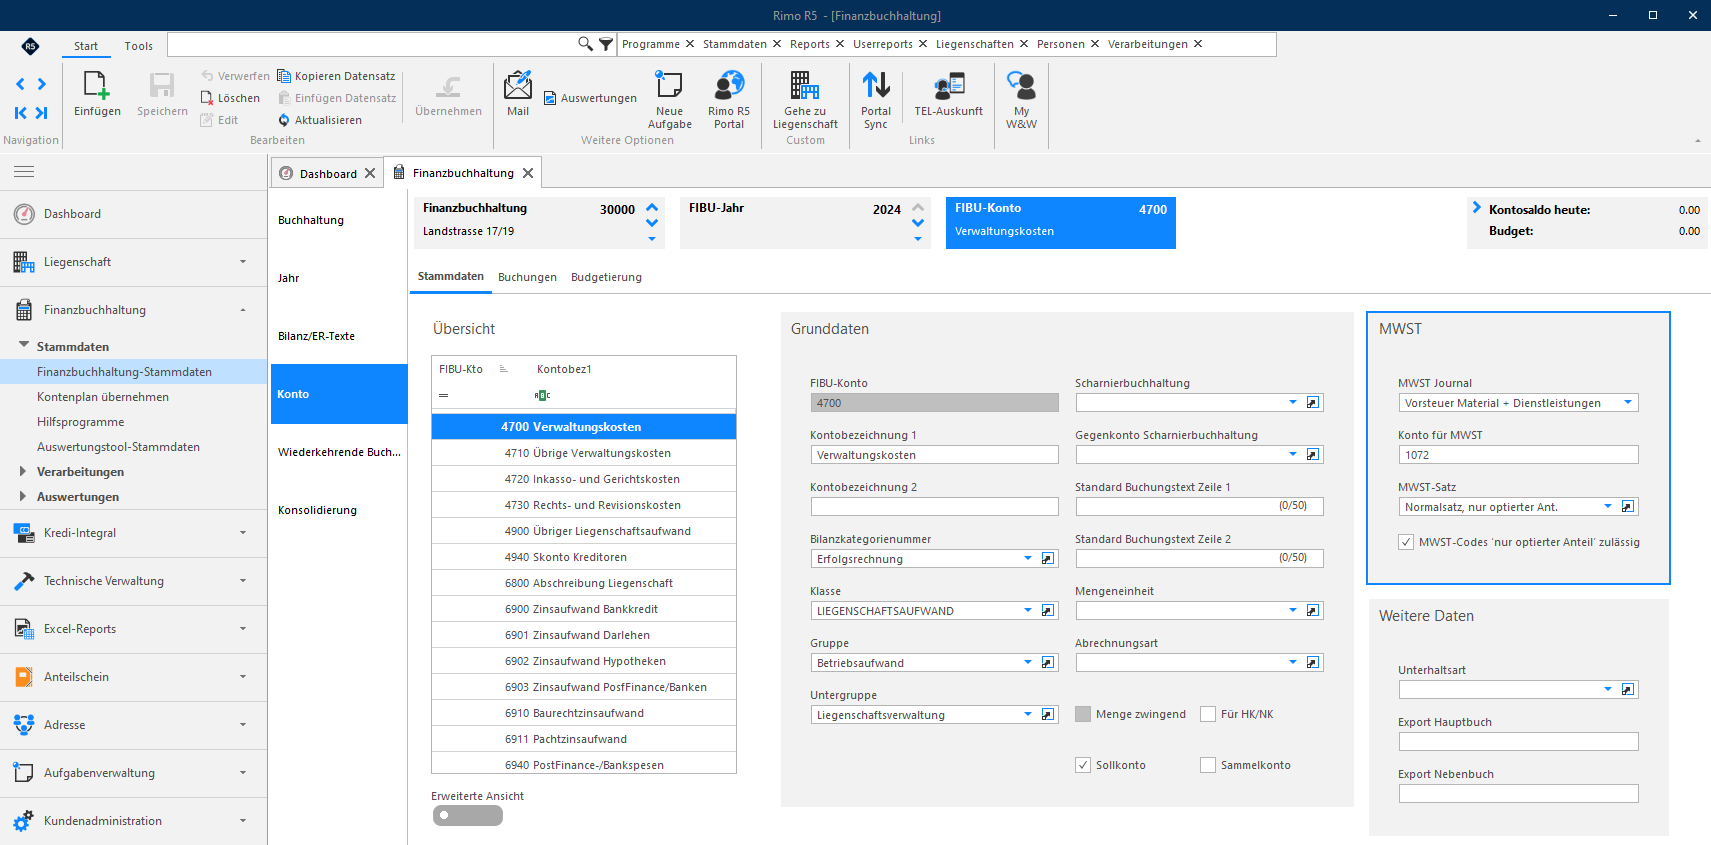The image size is (1711, 845).
Task: Collapse the sidebar with hamburger icon
Action: tap(24, 172)
